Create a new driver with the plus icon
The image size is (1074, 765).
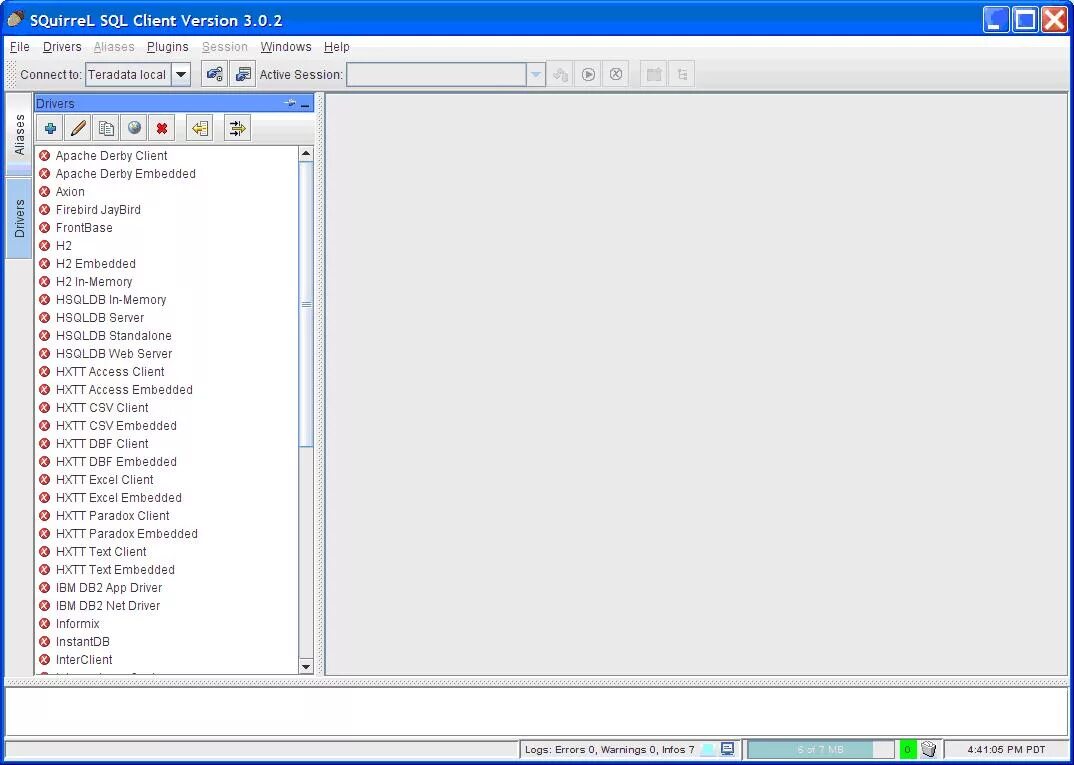click(x=49, y=127)
